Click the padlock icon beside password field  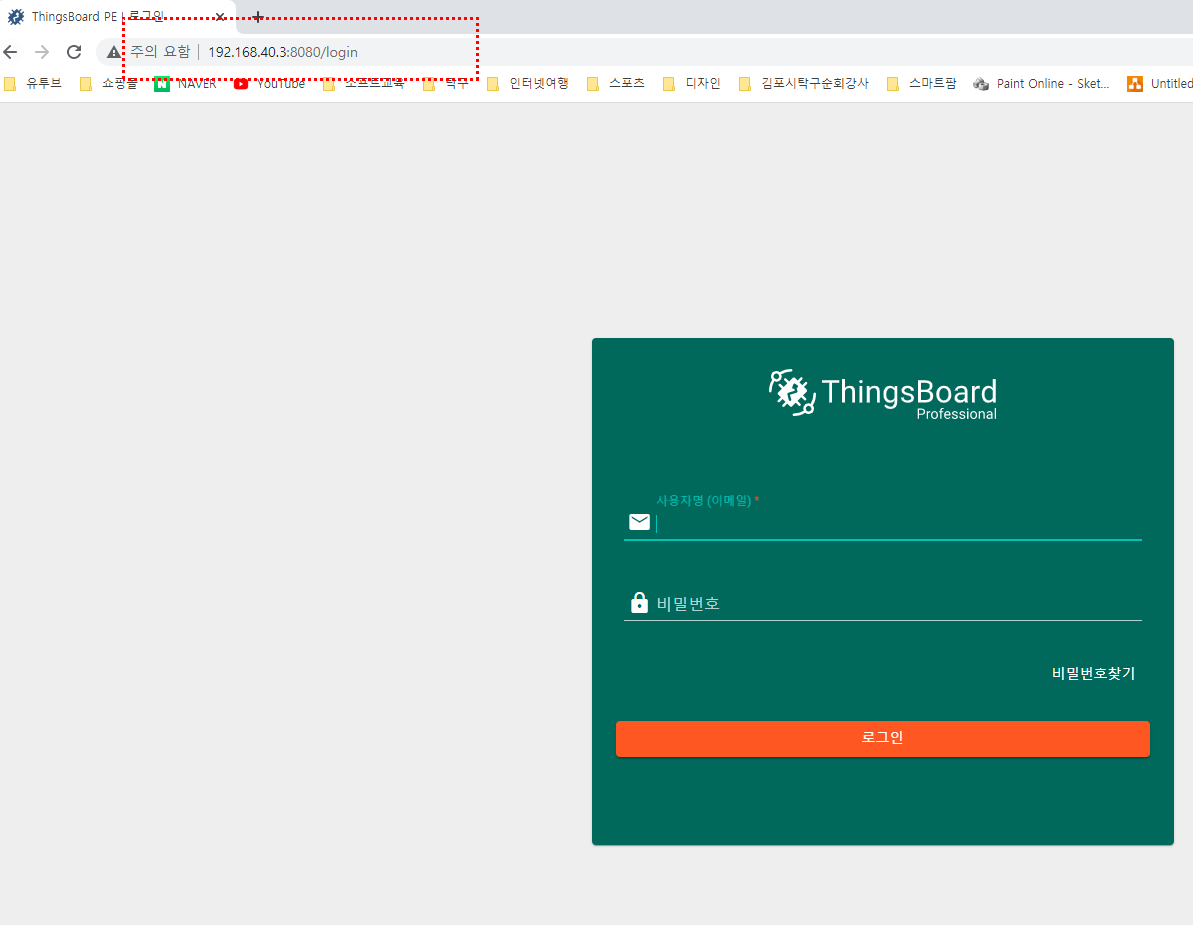(639, 602)
